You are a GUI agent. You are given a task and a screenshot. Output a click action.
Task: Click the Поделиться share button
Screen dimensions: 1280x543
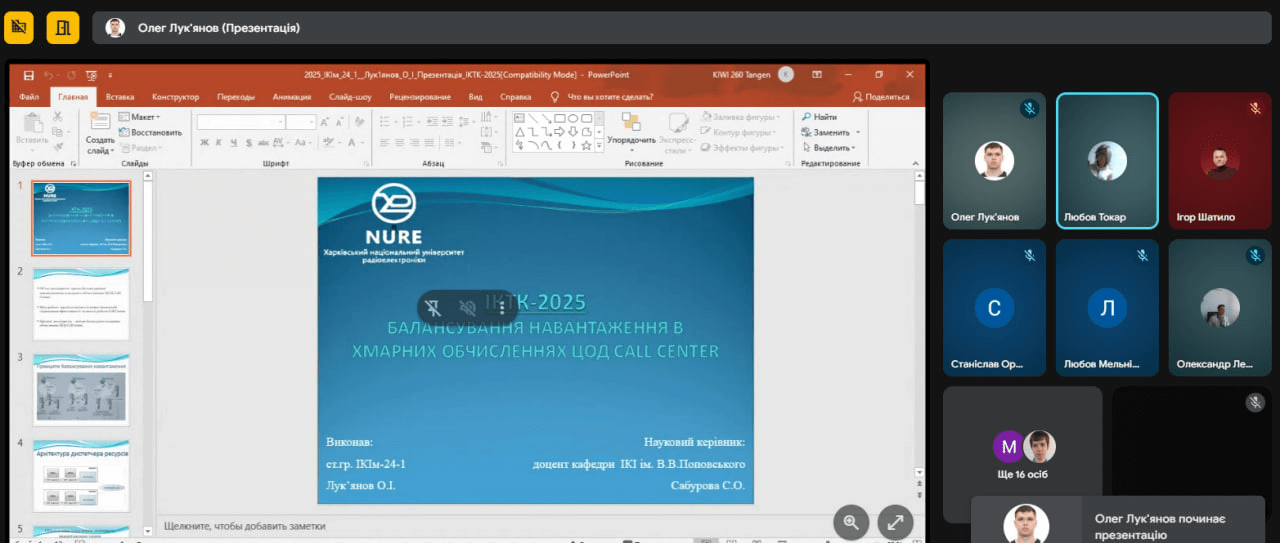click(x=881, y=97)
